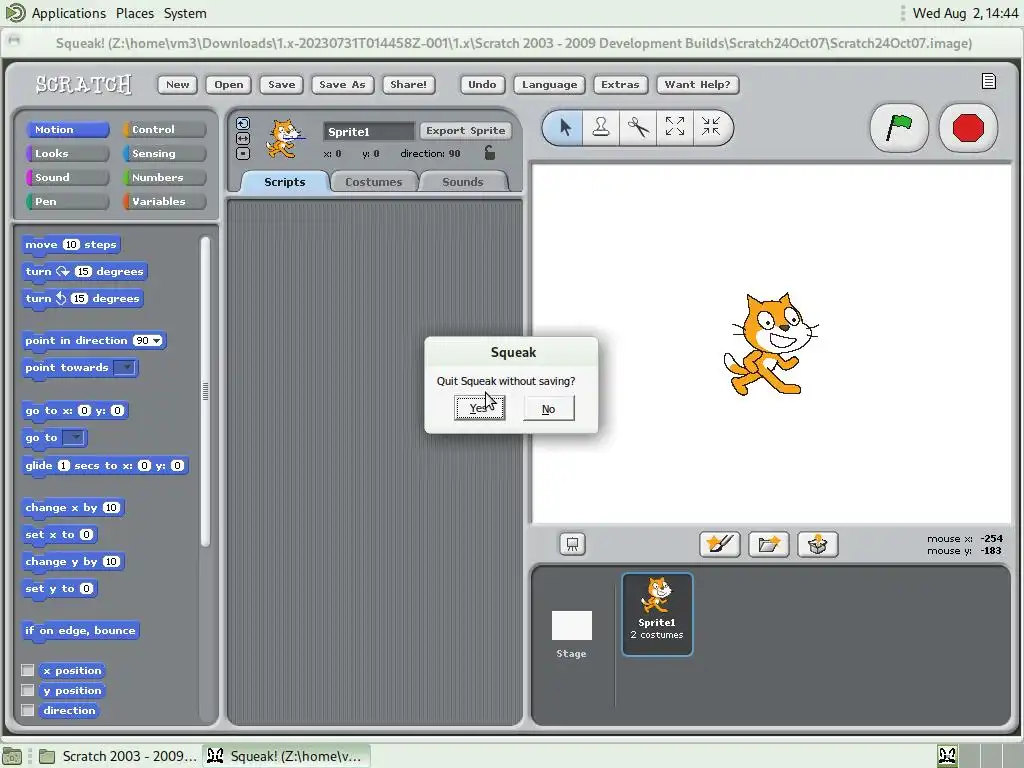This screenshot has height=768, width=1024.
Task: Enable the direction monitor checkbox
Action: click(x=27, y=710)
